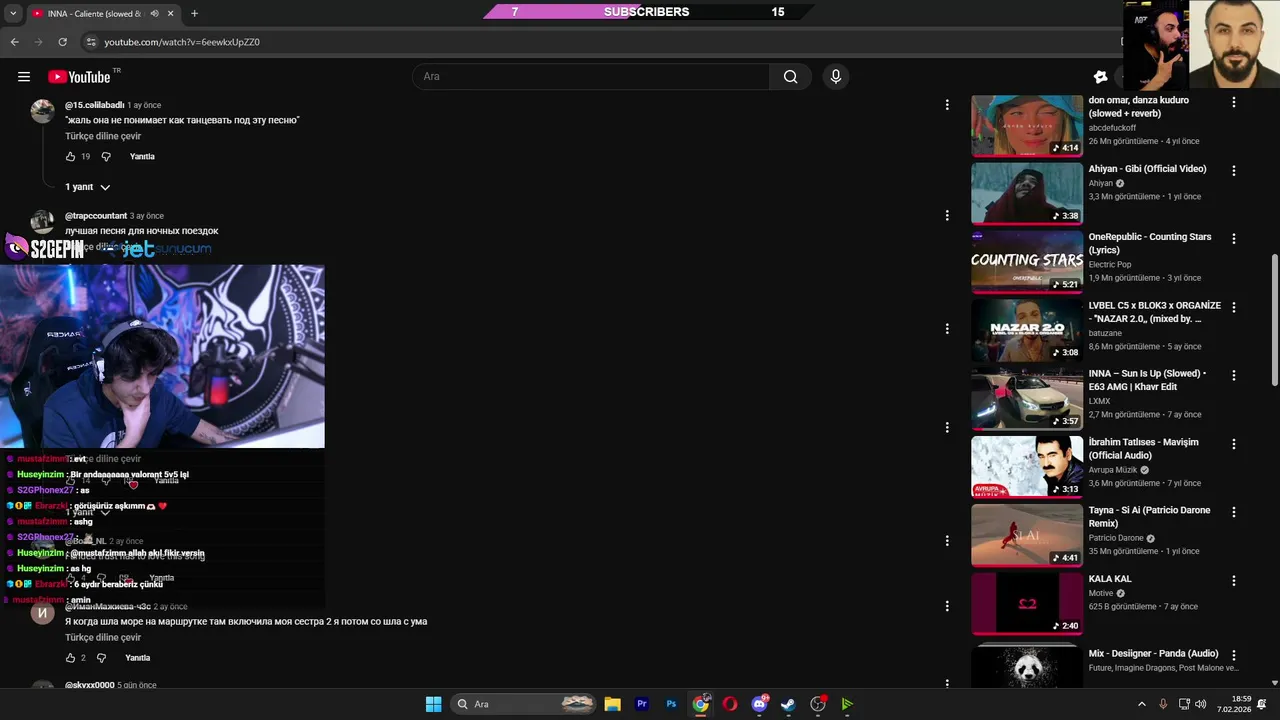
Task: Open the Electric Pop channel name
Action: 1111,264
